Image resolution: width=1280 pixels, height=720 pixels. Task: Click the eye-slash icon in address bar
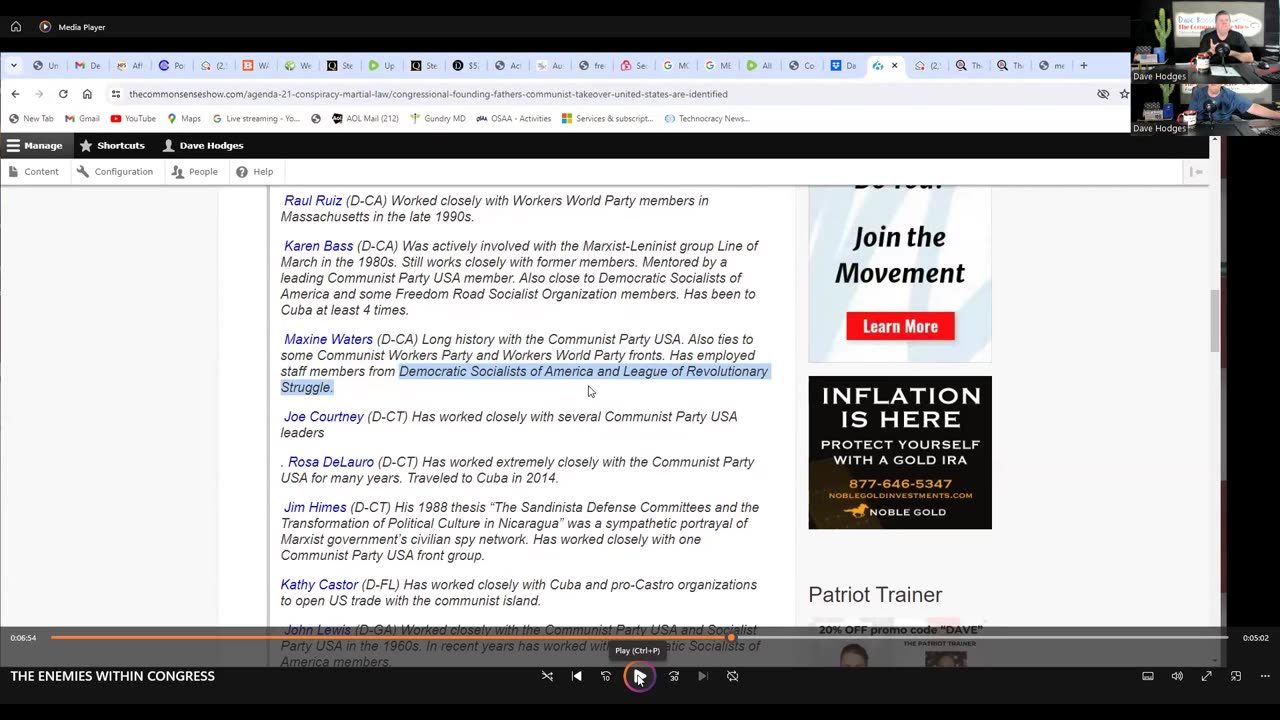pyautogui.click(x=1103, y=94)
